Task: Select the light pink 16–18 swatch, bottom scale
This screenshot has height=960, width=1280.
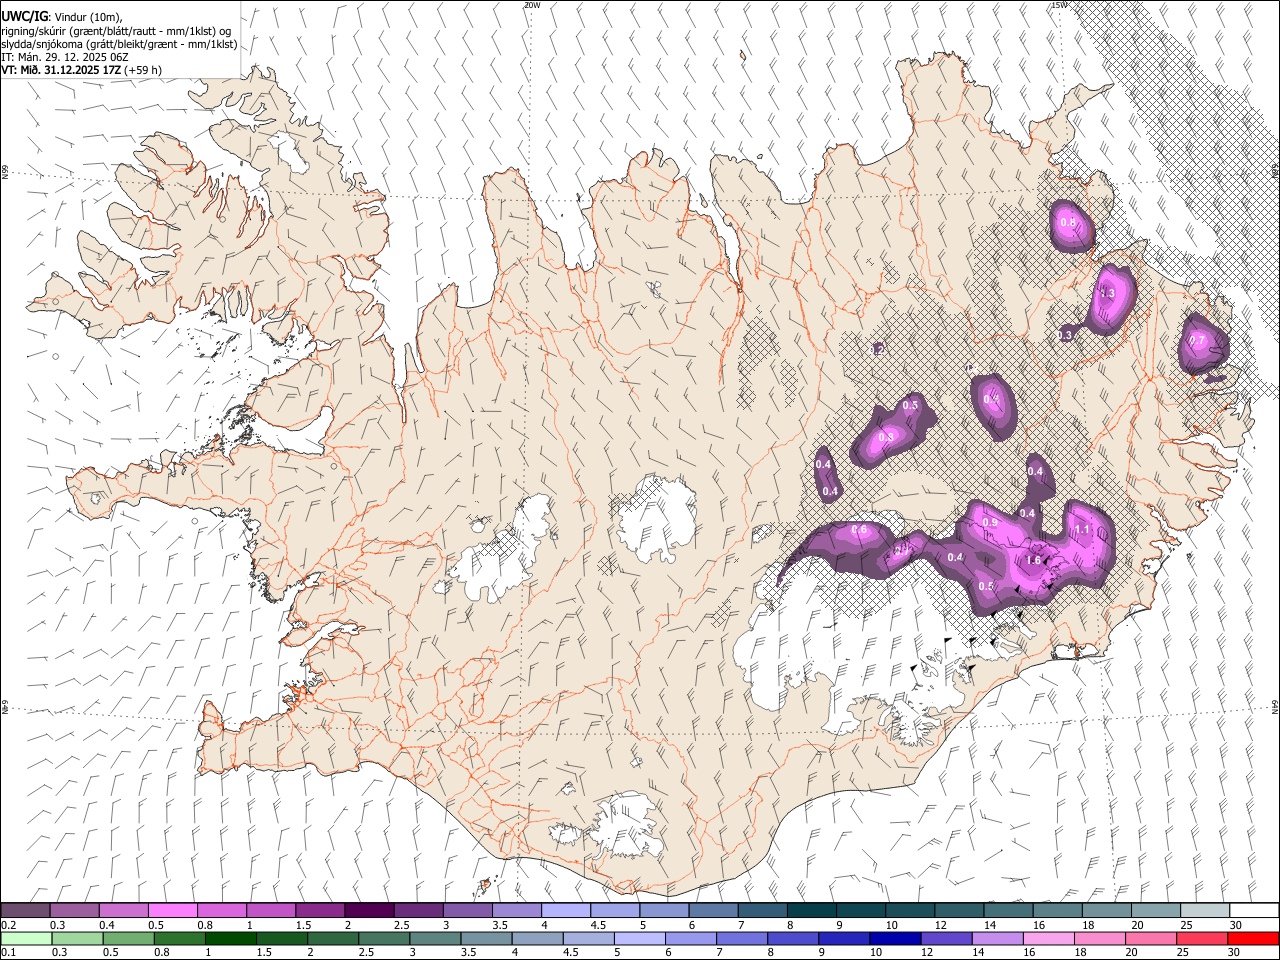Action: click(x=1047, y=938)
